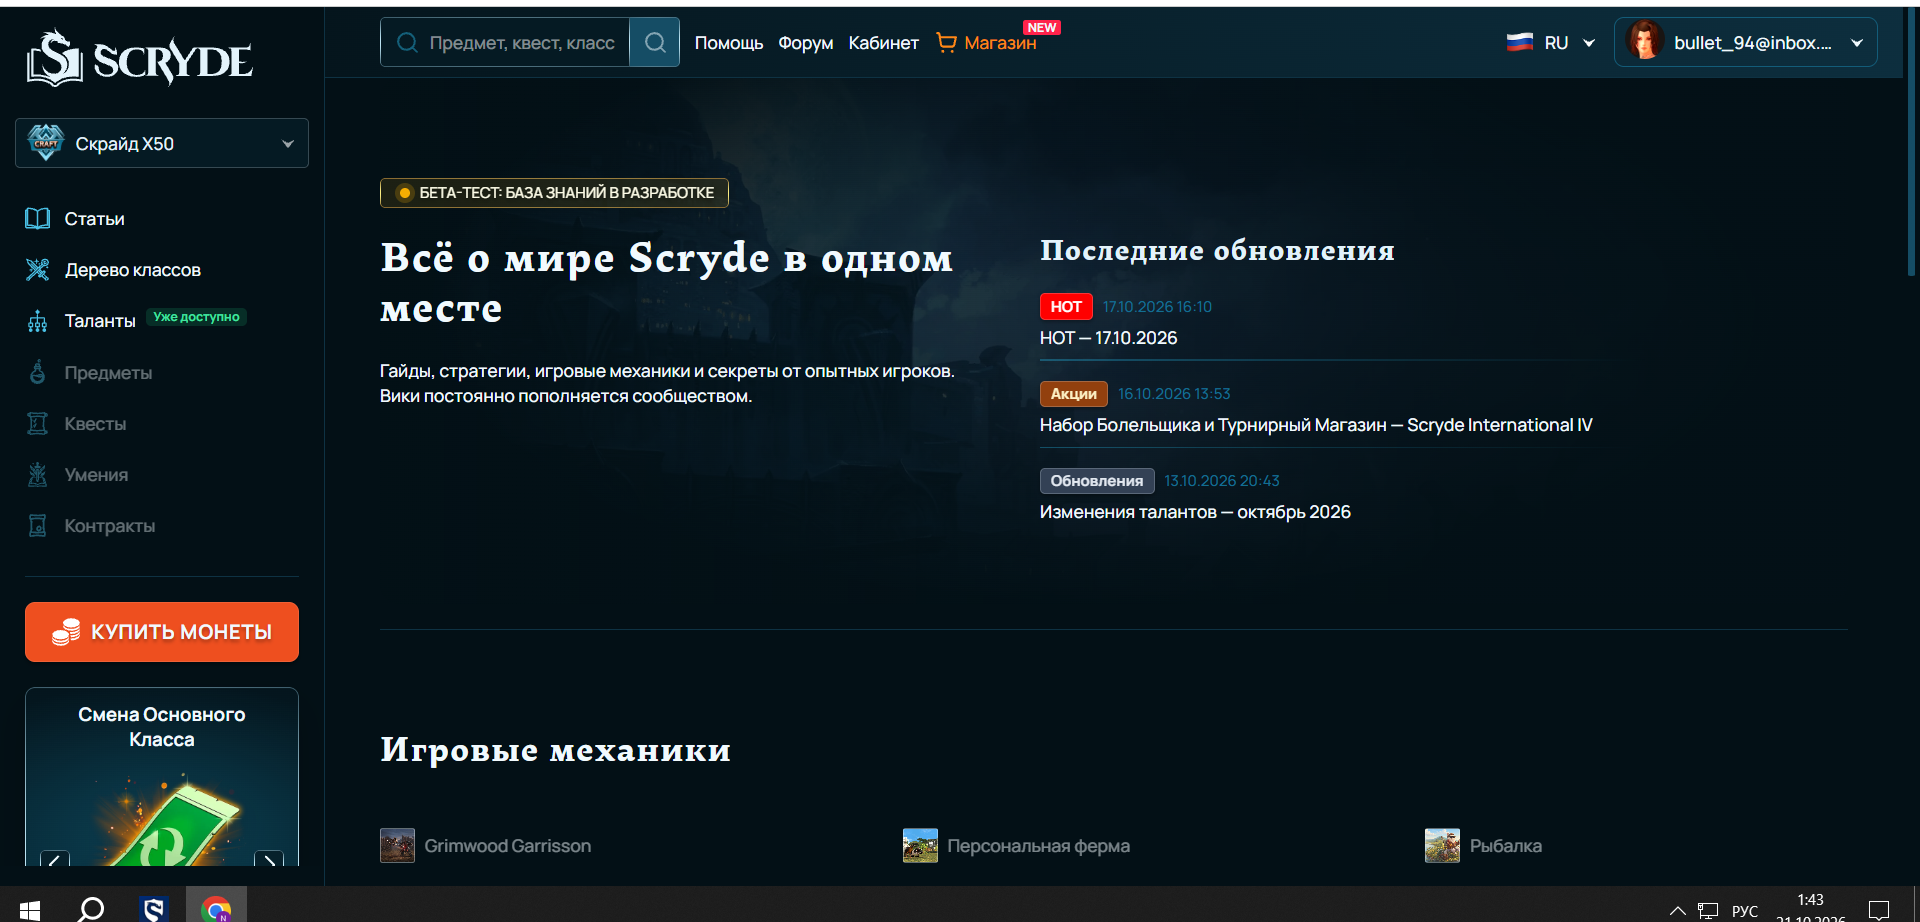Click the РУС keyboard language indicator
1920x922 pixels.
click(1744, 911)
